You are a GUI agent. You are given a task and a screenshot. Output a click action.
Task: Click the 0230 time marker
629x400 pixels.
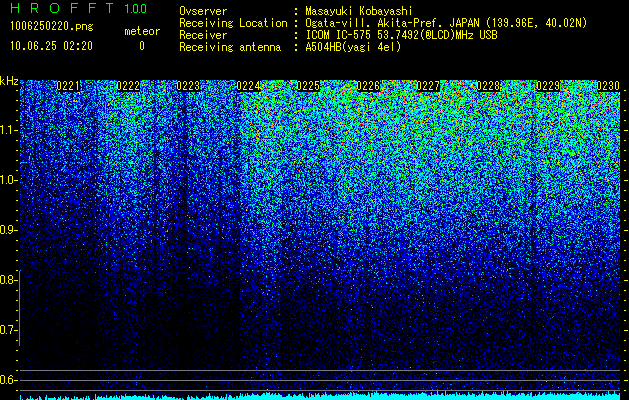[x=608, y=86]
